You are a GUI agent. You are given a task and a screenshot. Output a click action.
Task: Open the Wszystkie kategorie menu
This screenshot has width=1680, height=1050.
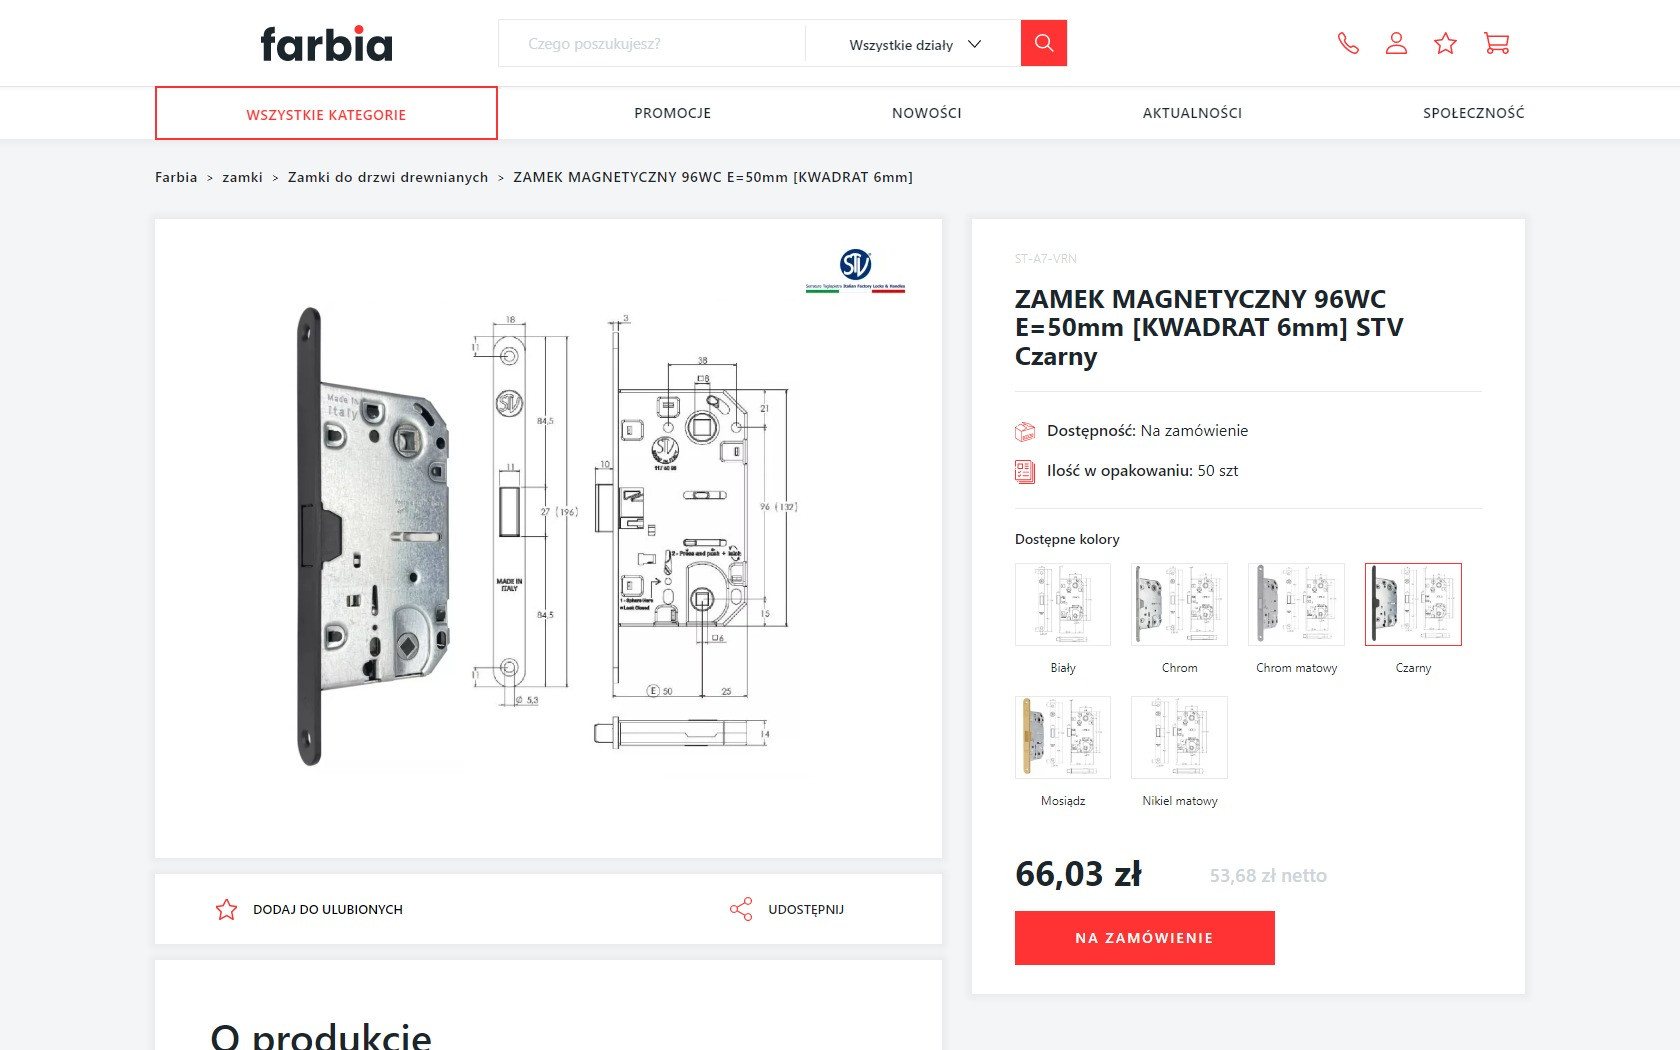pyautogui.click(x=326, y=113)
